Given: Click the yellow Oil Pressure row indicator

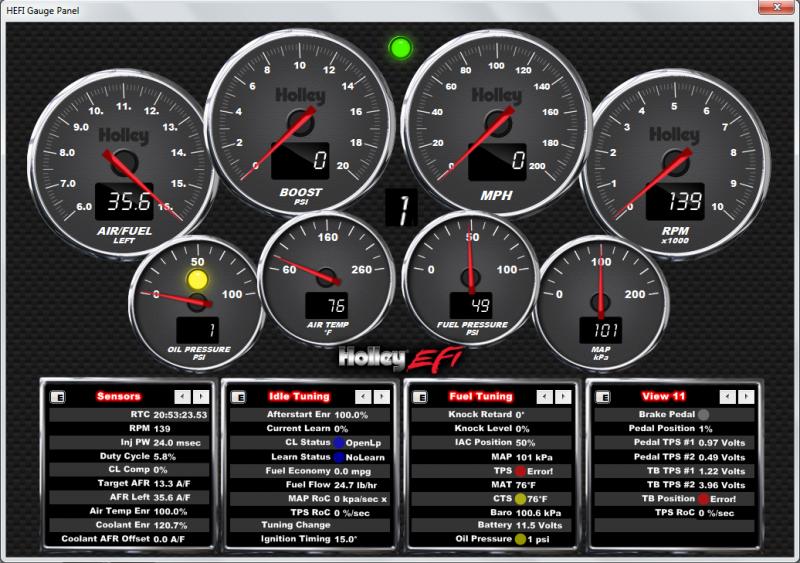Looking at the screenshot, I should tap(520, 539).
